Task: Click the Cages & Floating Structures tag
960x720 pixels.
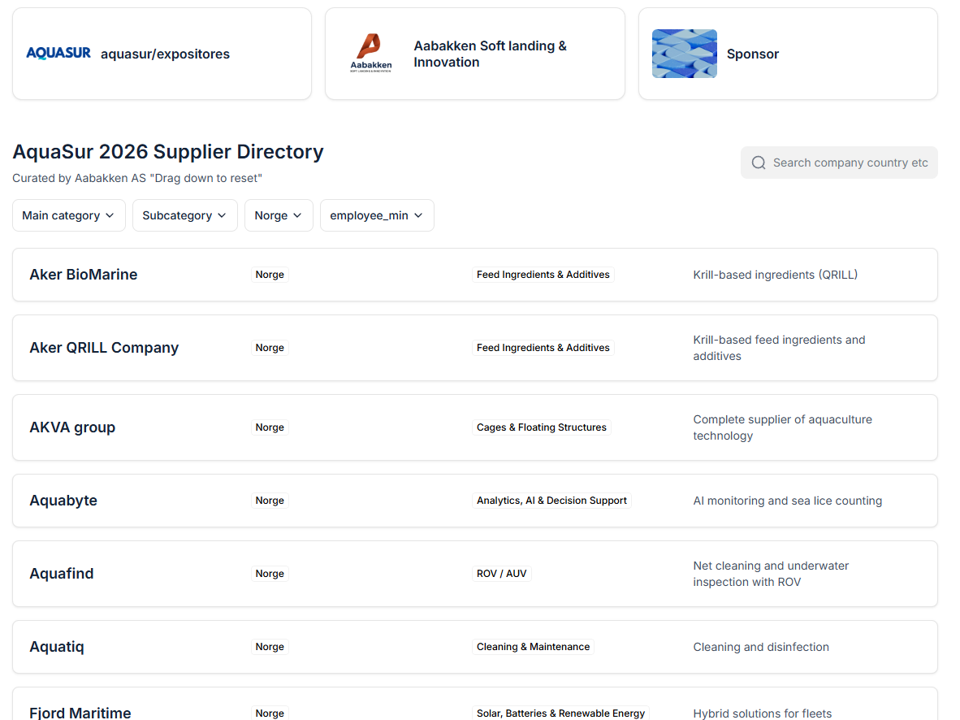Action: coord(541,427)
